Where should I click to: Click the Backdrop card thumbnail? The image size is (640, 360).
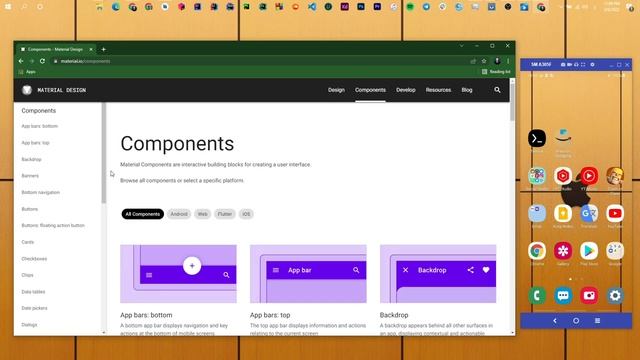click(x=438, y=274)
